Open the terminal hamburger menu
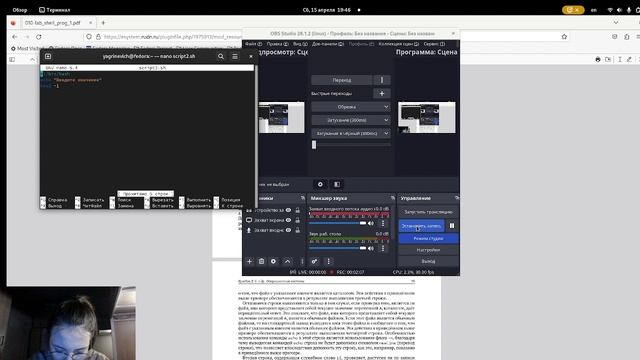Image resolution: width=640 pixels, height=360 pixels. coord(235,56)
